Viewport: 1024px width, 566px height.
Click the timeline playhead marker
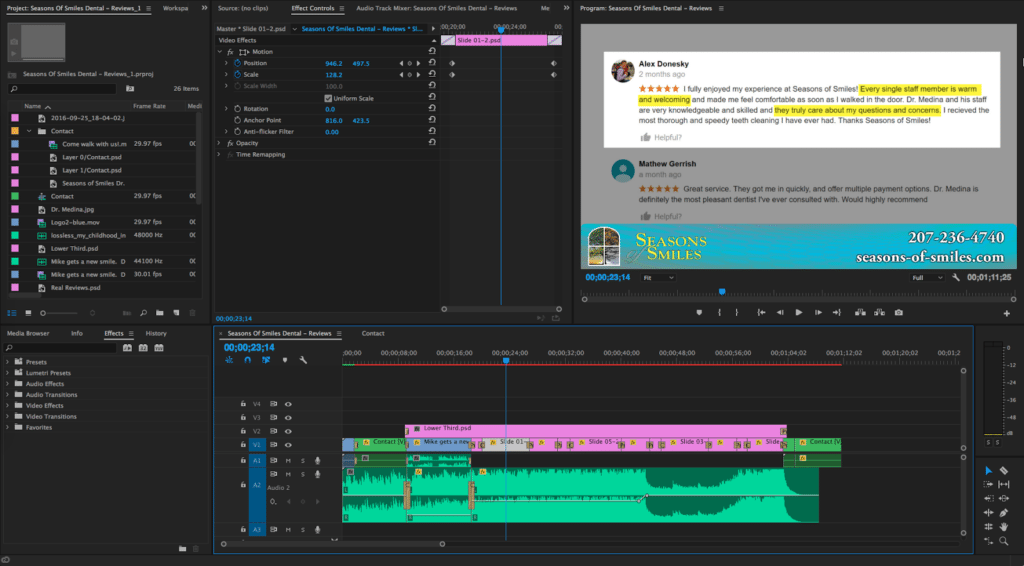(x=505, y=360)
